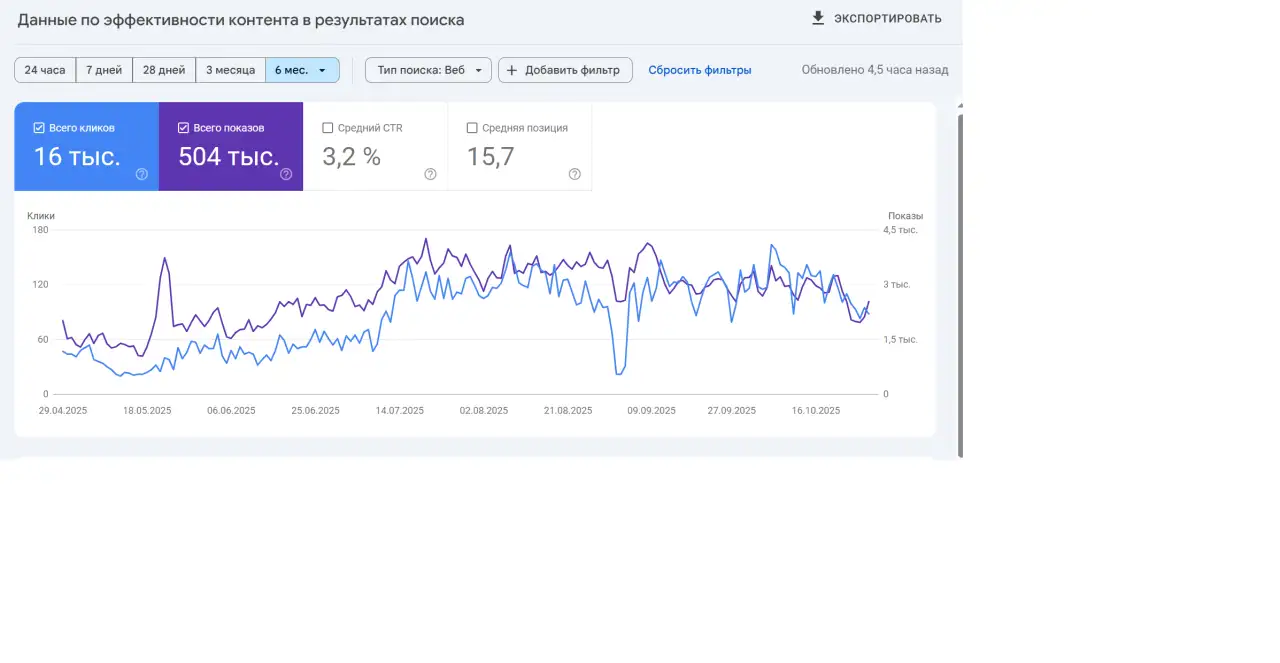Uncheck the Всего показов metric
The width and height of the screenshot is (1280, 663).
coord(183,127)
